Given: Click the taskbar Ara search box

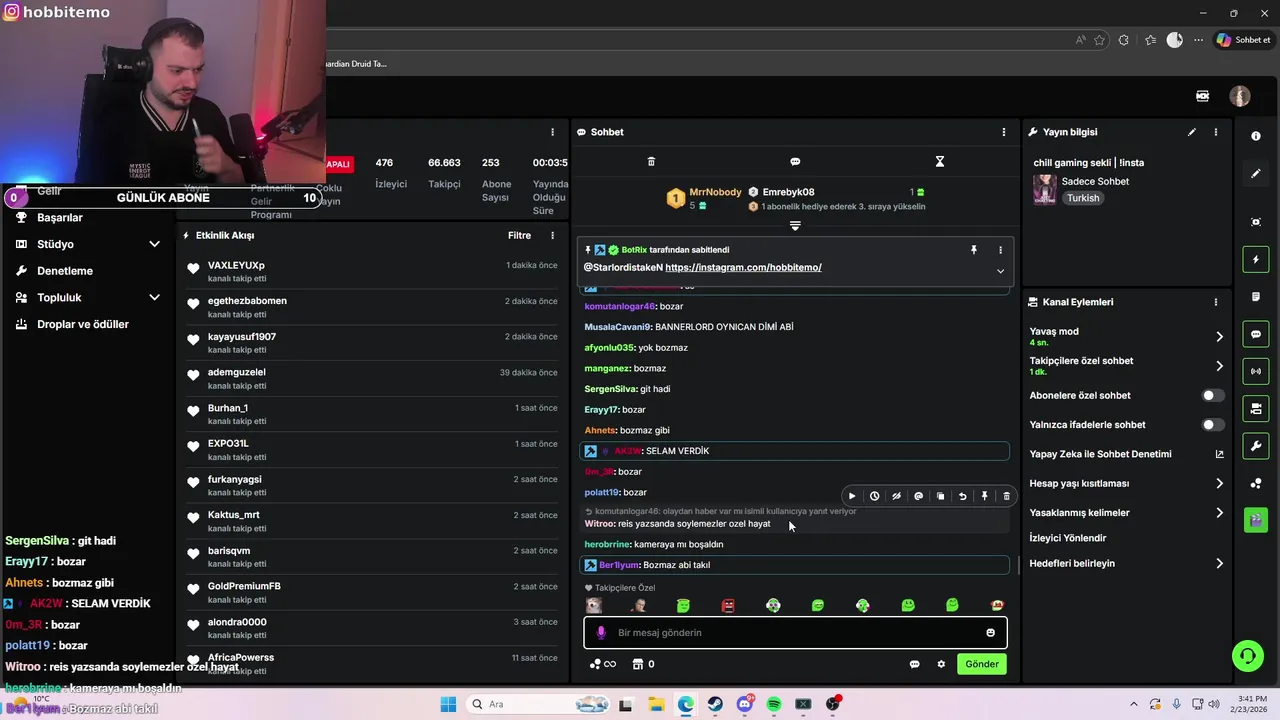Looking at the screenshot, I should coord(538,704).
